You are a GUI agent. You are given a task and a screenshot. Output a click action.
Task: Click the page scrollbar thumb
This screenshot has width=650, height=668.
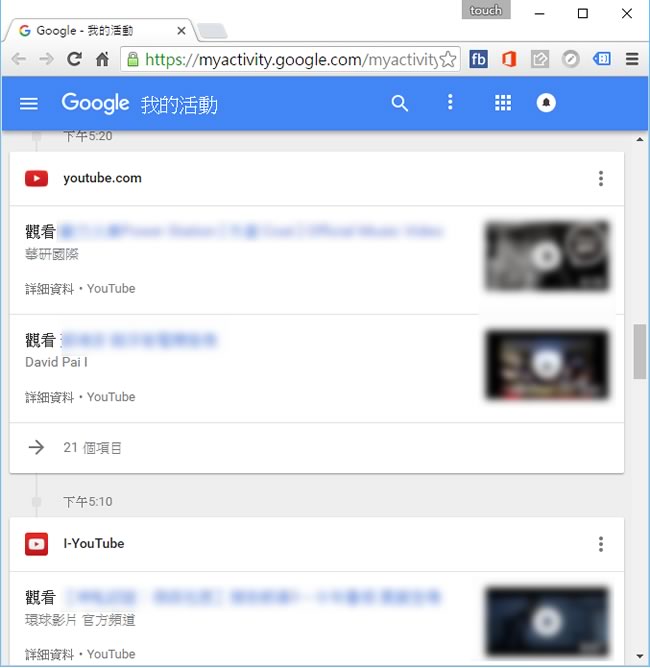(639, 351)
